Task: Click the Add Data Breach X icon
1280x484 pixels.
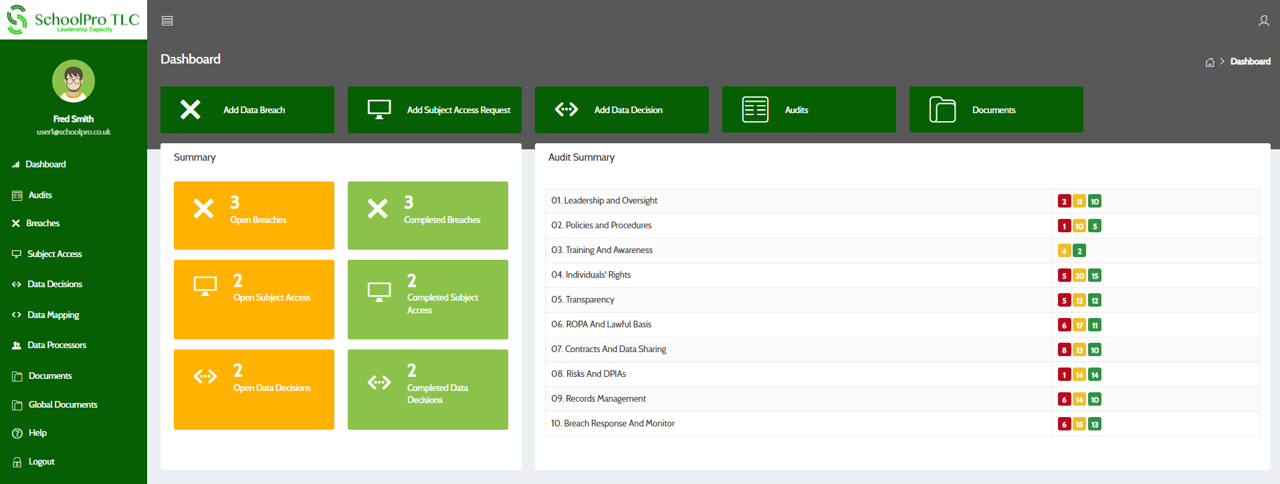Action: tap(190, 110)
